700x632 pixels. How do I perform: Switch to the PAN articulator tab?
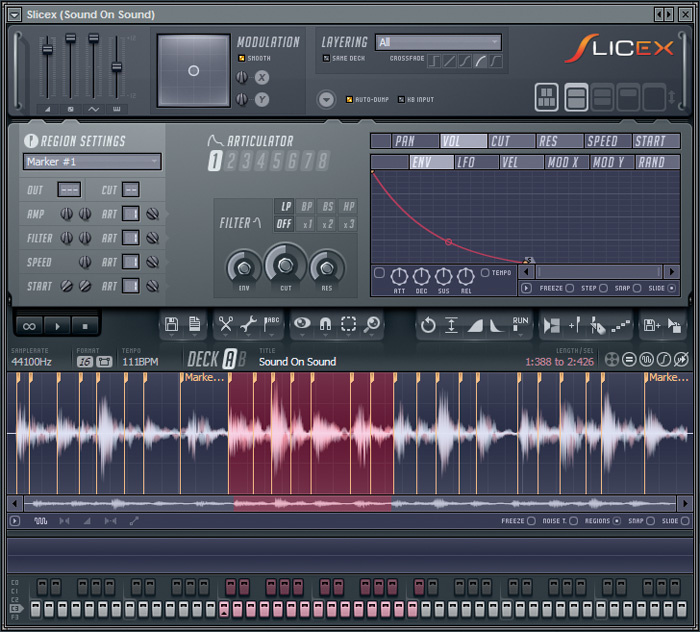[404, 141]
